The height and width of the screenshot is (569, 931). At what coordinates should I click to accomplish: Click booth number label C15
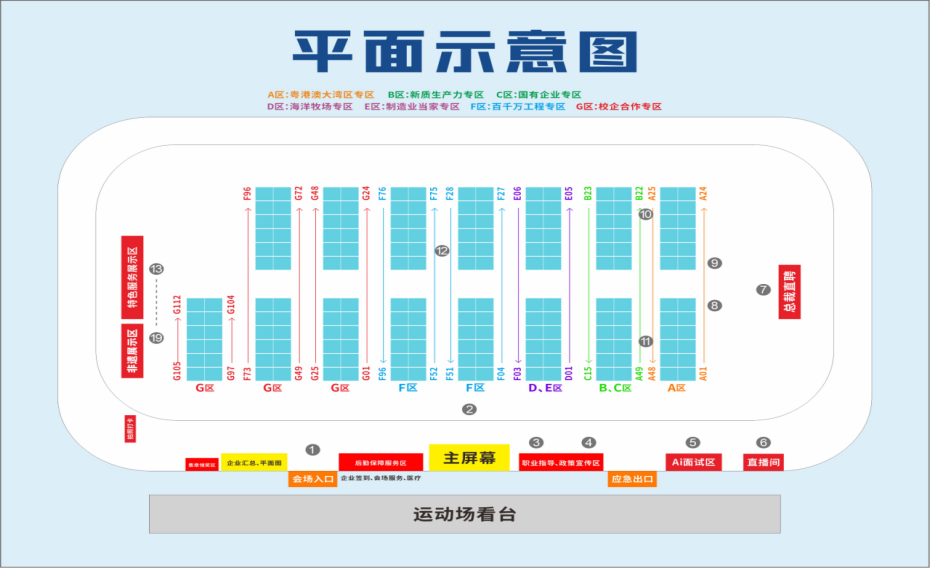click(588, 373)
